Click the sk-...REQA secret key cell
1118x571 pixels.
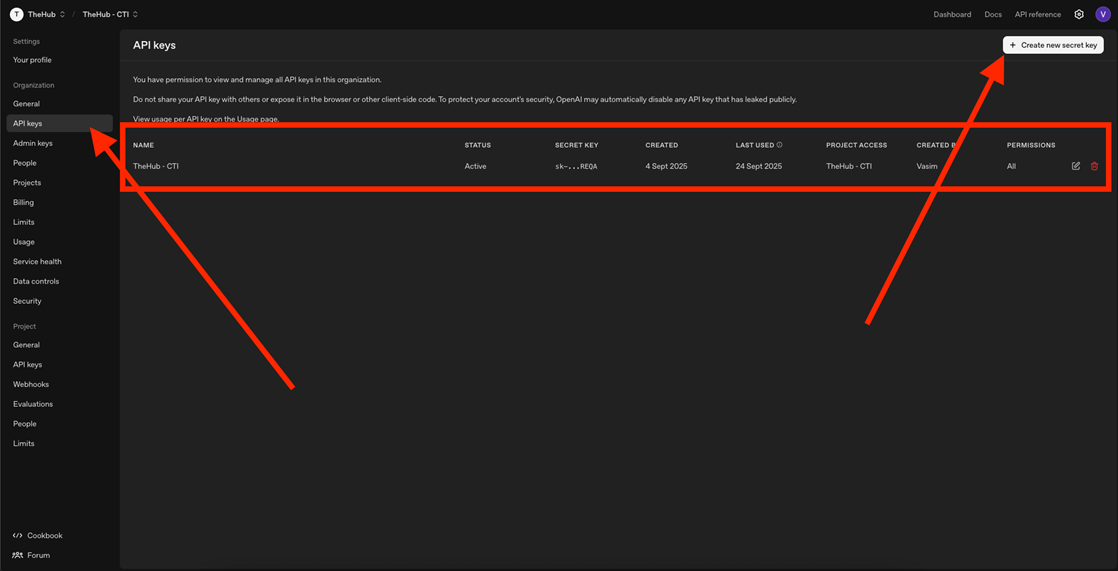[x=576, y=167]
